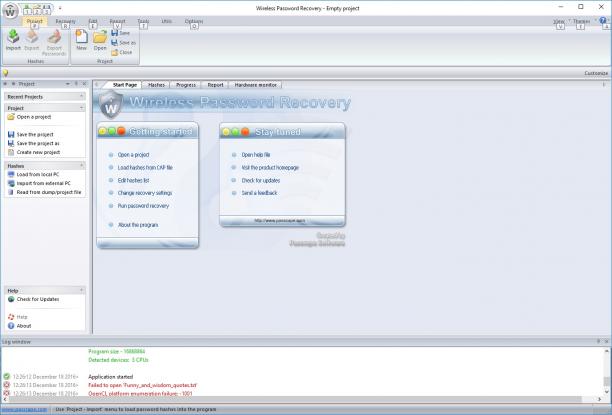Click the Open project folder icon
The height and width of the screenshot is (415, 612).
coord(100,37)
